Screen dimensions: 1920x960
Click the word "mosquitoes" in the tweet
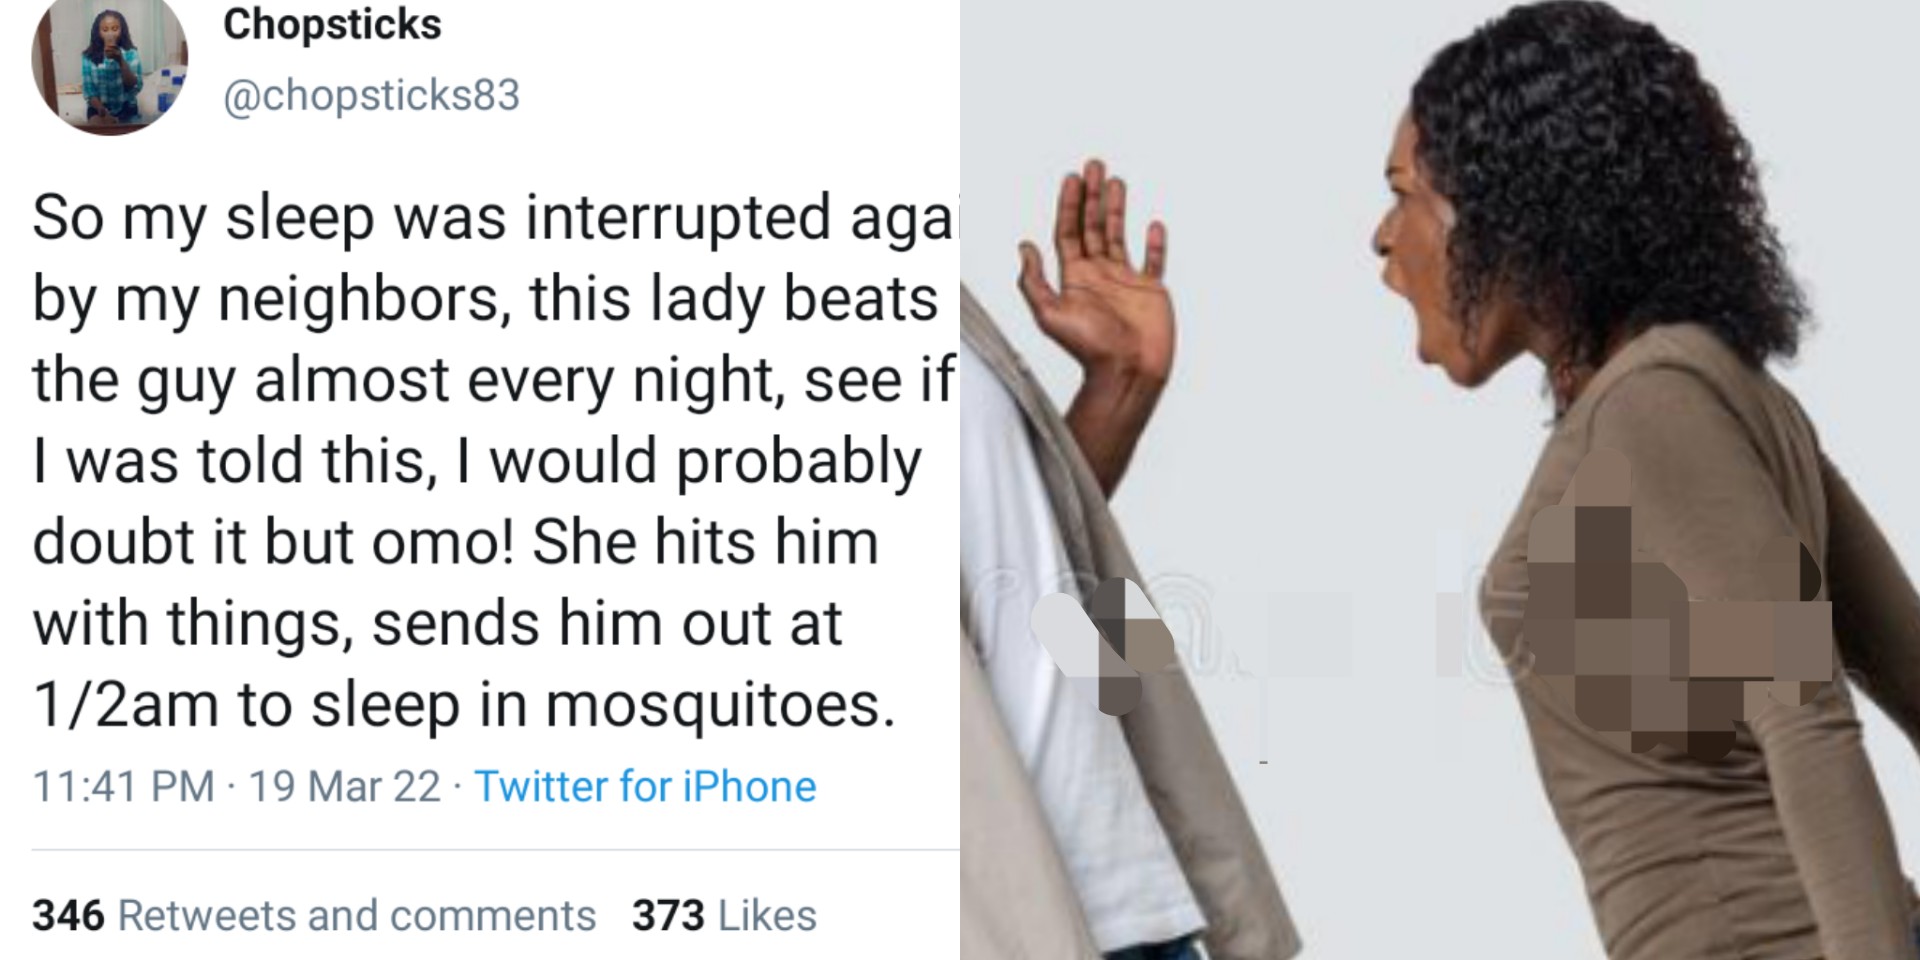[719, 704]
